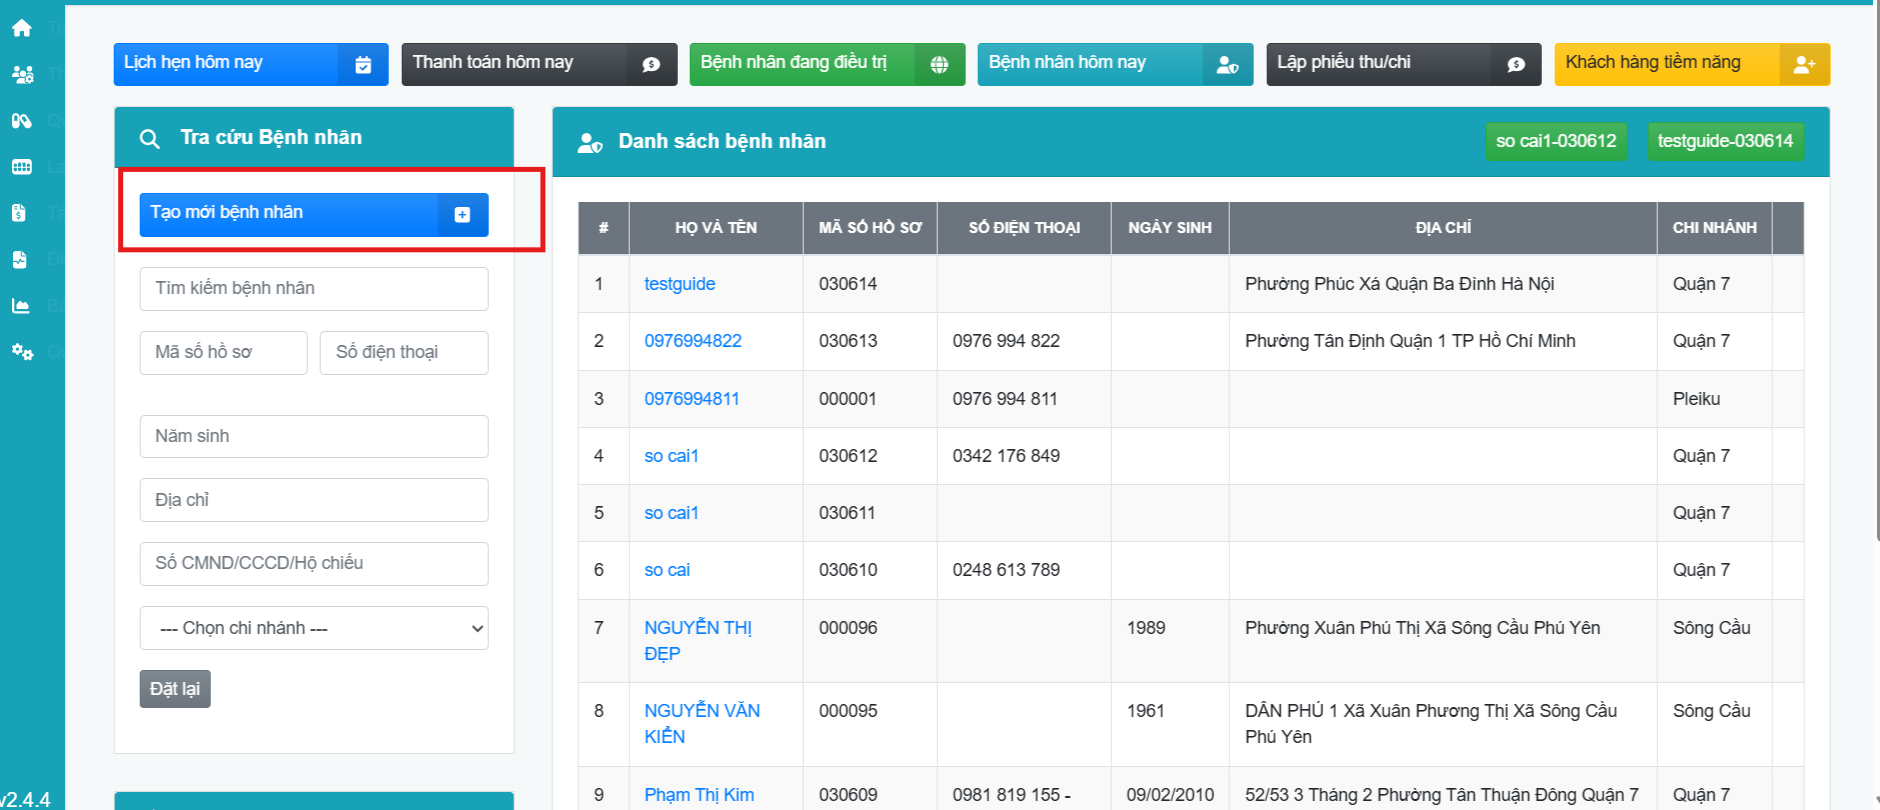Click the teeth icon in sidebar
Viewport: 1880px width, 810px height.
tap(22, 167)
